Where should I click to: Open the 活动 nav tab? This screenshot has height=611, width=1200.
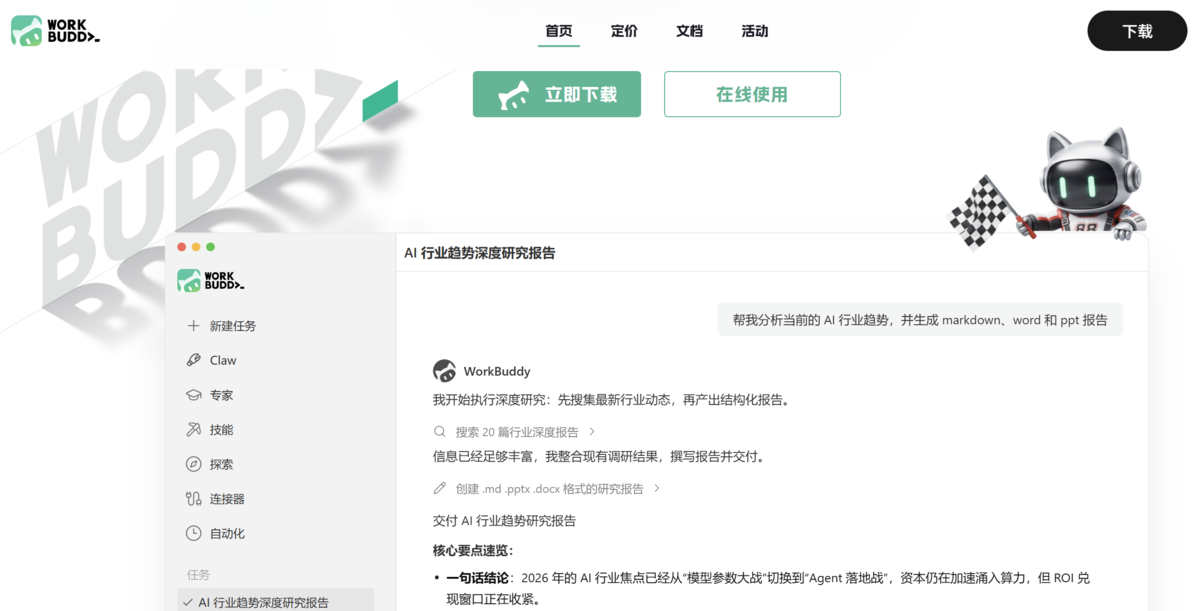pos(755,31)
